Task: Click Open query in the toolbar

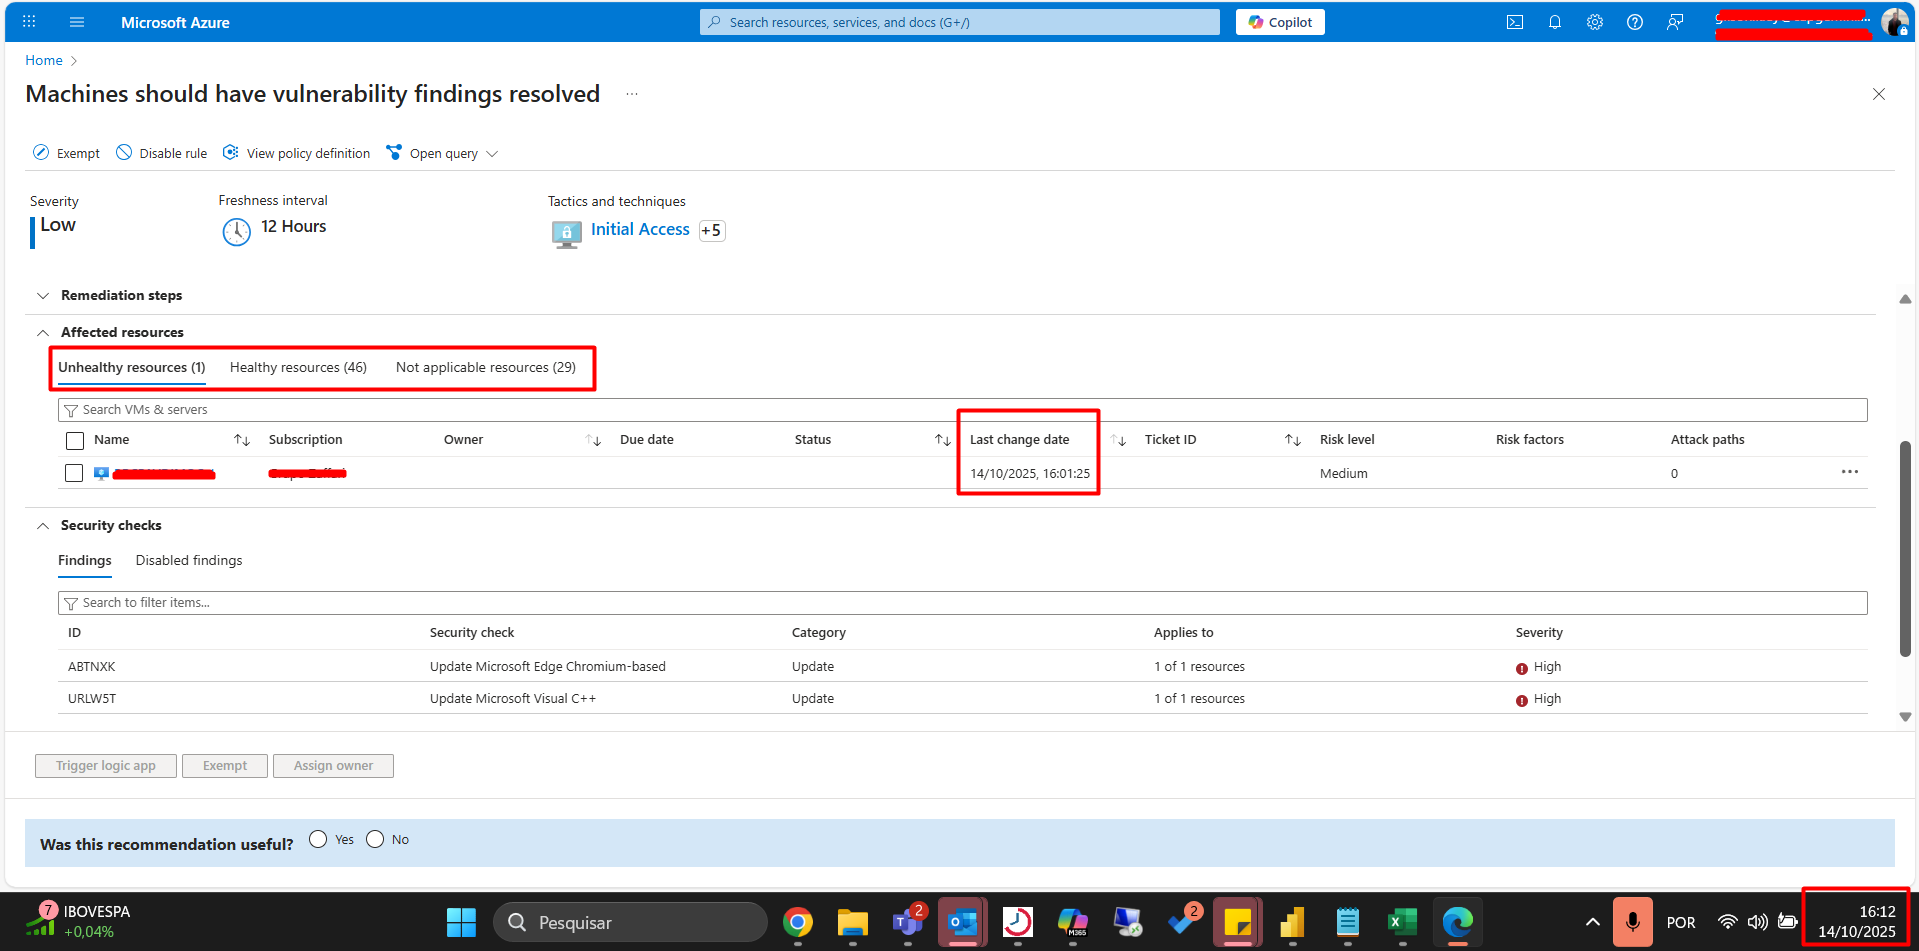Action: coord(432,153)
